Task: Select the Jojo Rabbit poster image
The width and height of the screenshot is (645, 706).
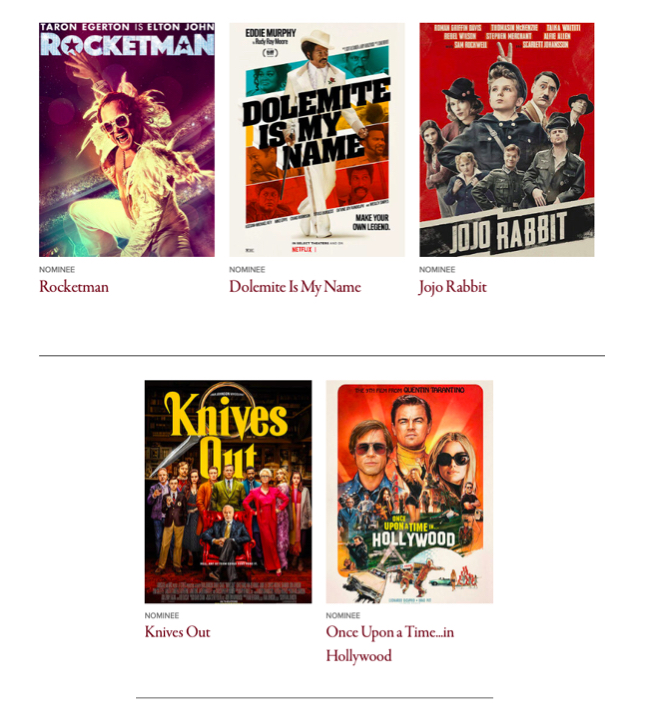Action: (507, 140)
